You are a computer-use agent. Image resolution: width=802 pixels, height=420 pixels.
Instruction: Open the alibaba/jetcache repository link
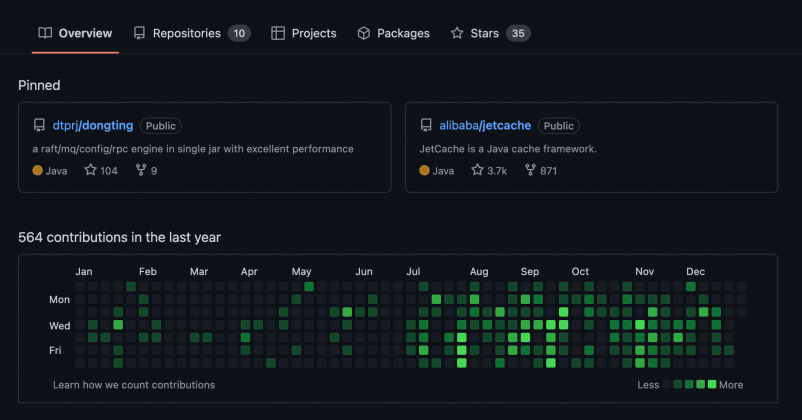click(485, 126)
